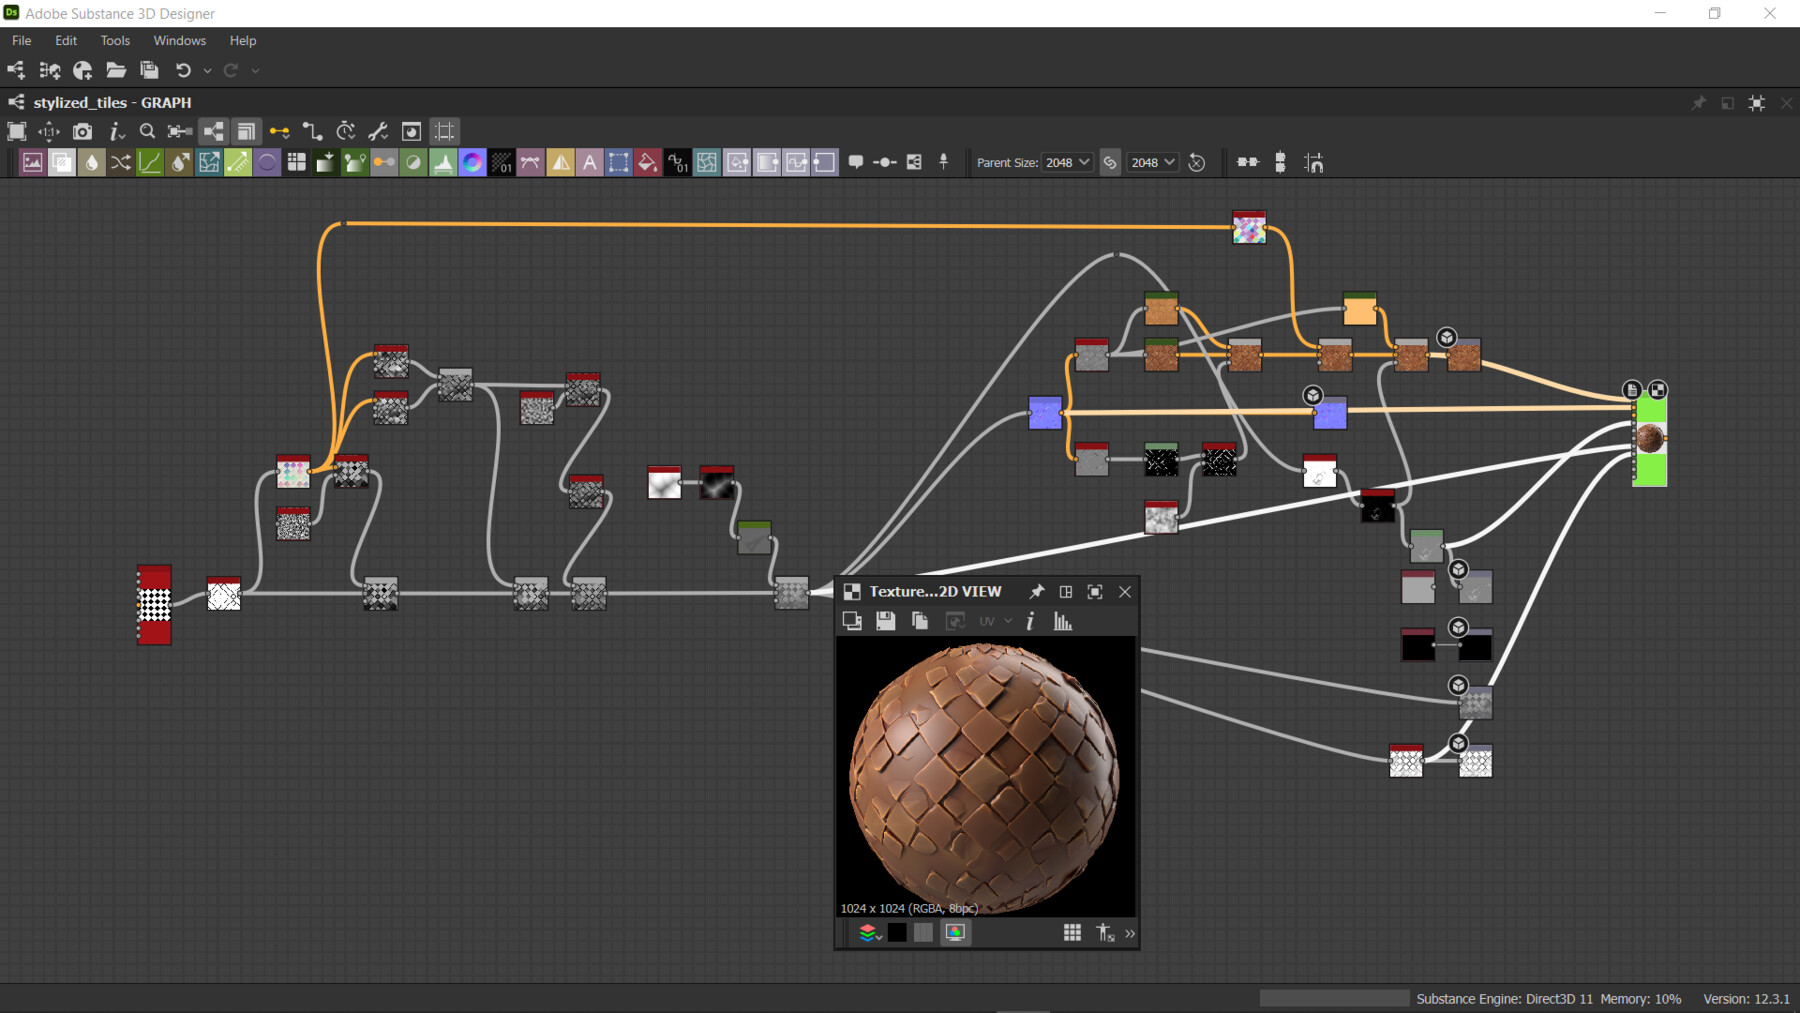Open the Parent Size width dropdown
Viewport: 1800px width, 1013px height.
(1067, 162)
